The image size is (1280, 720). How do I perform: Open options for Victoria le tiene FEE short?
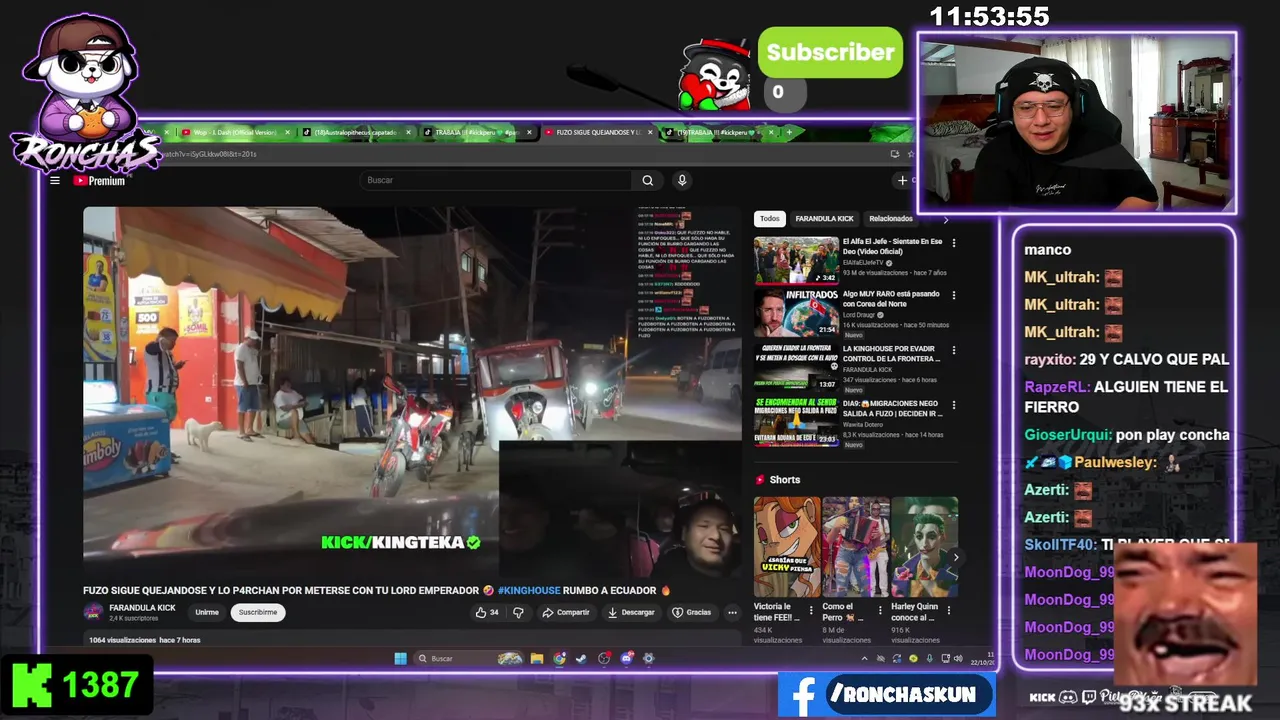pyautogui.click(x=811, y=609)
